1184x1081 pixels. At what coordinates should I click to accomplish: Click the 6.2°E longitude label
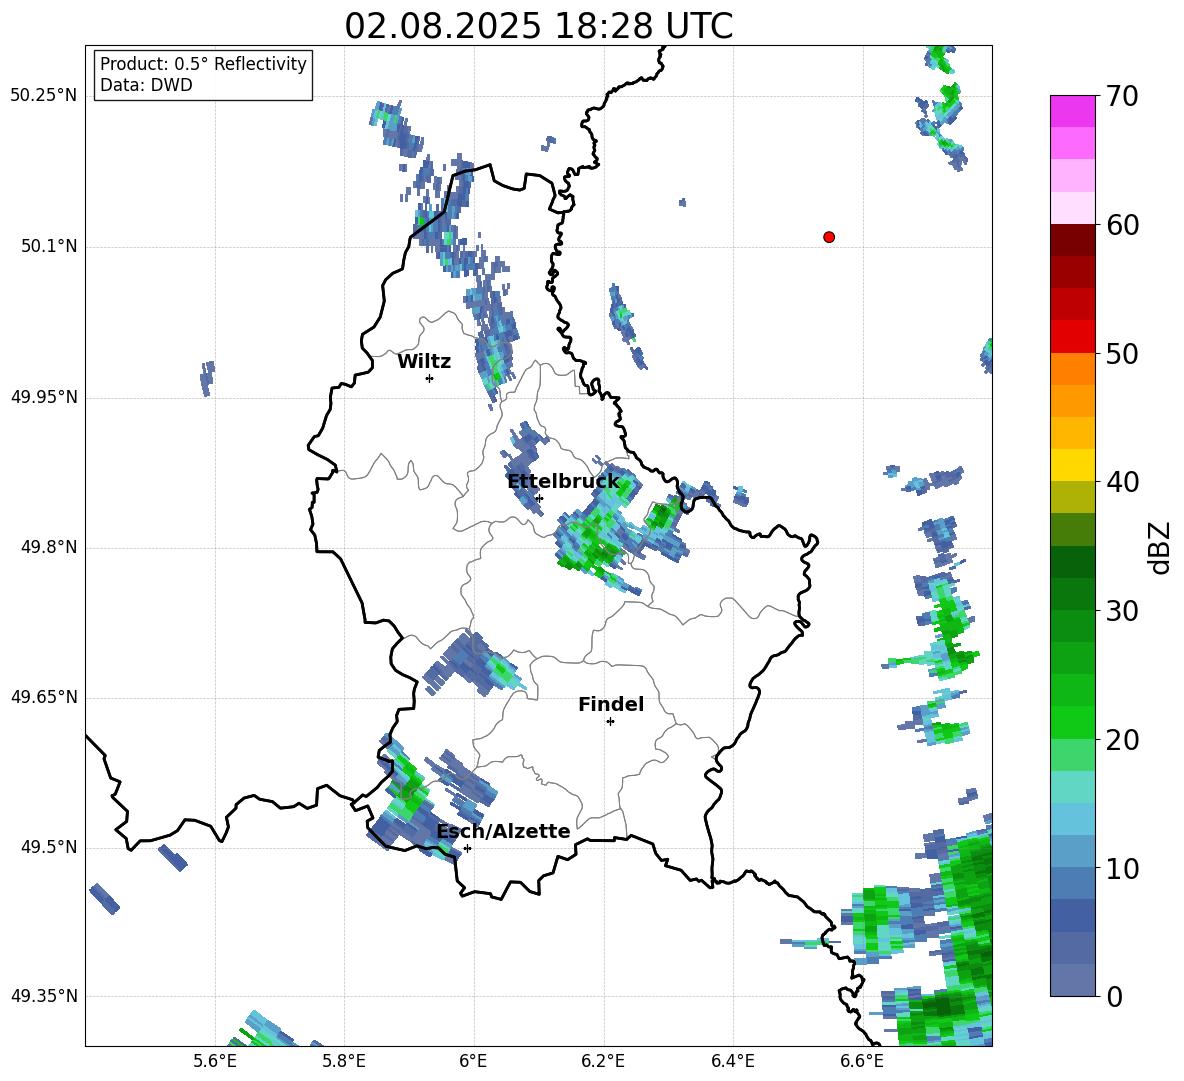(x=603, y=1061)
